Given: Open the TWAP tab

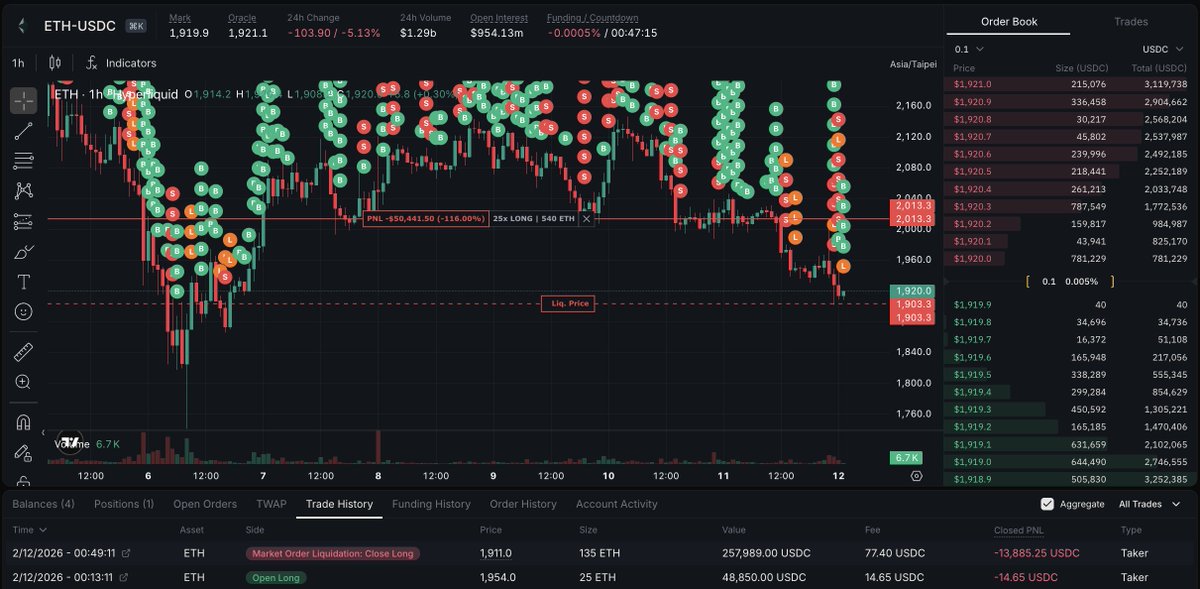Looking at the screenshot, I should pos(271,504).
